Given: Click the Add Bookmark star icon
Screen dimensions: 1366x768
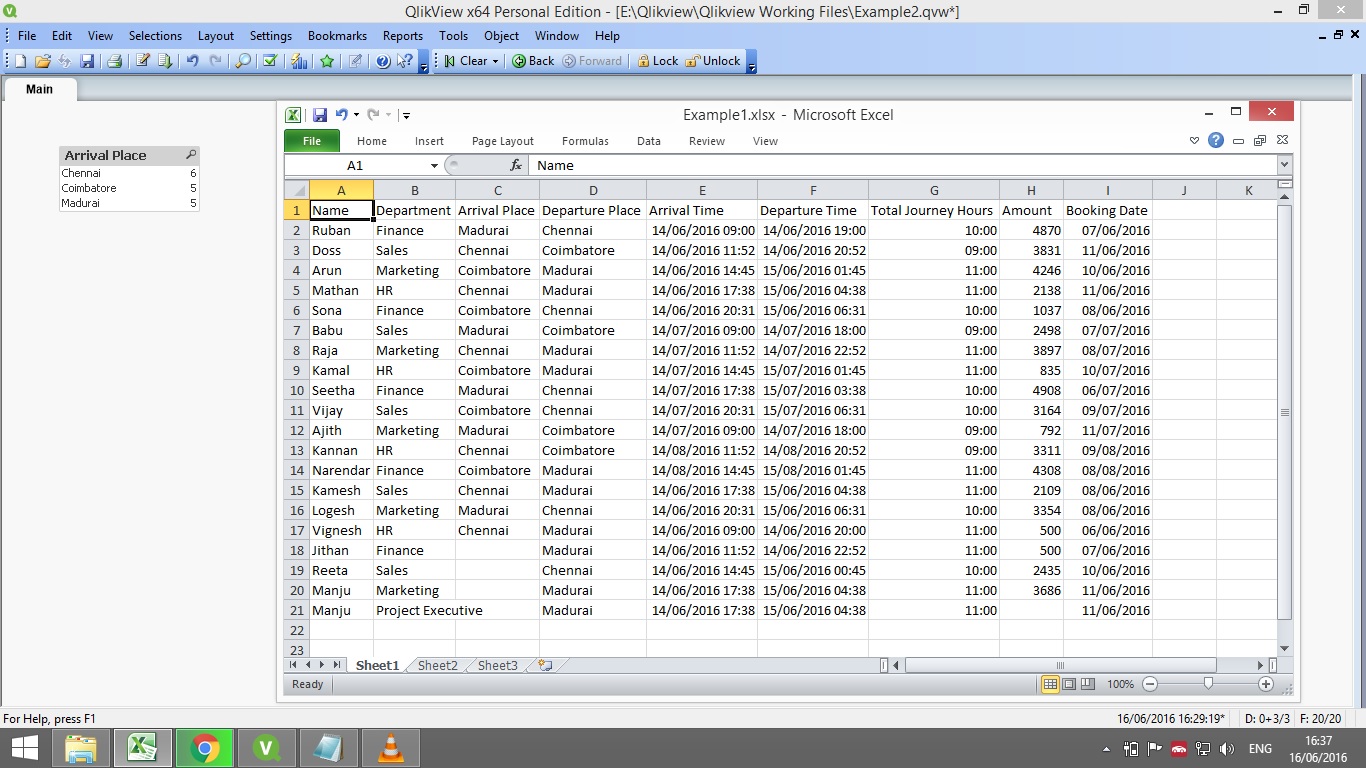Looking at the screenshot, I should tap(327, 61).
